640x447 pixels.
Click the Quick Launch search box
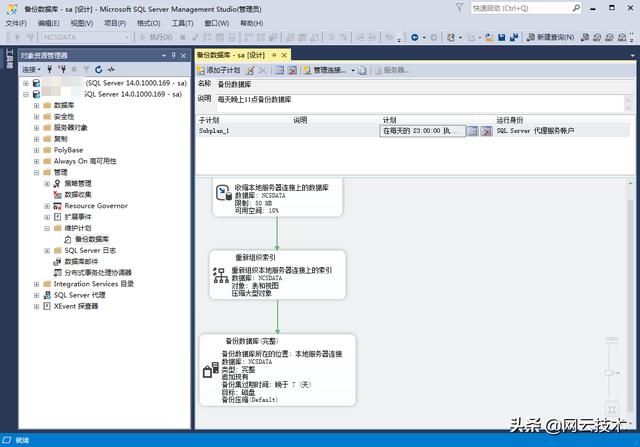point(525,8)
